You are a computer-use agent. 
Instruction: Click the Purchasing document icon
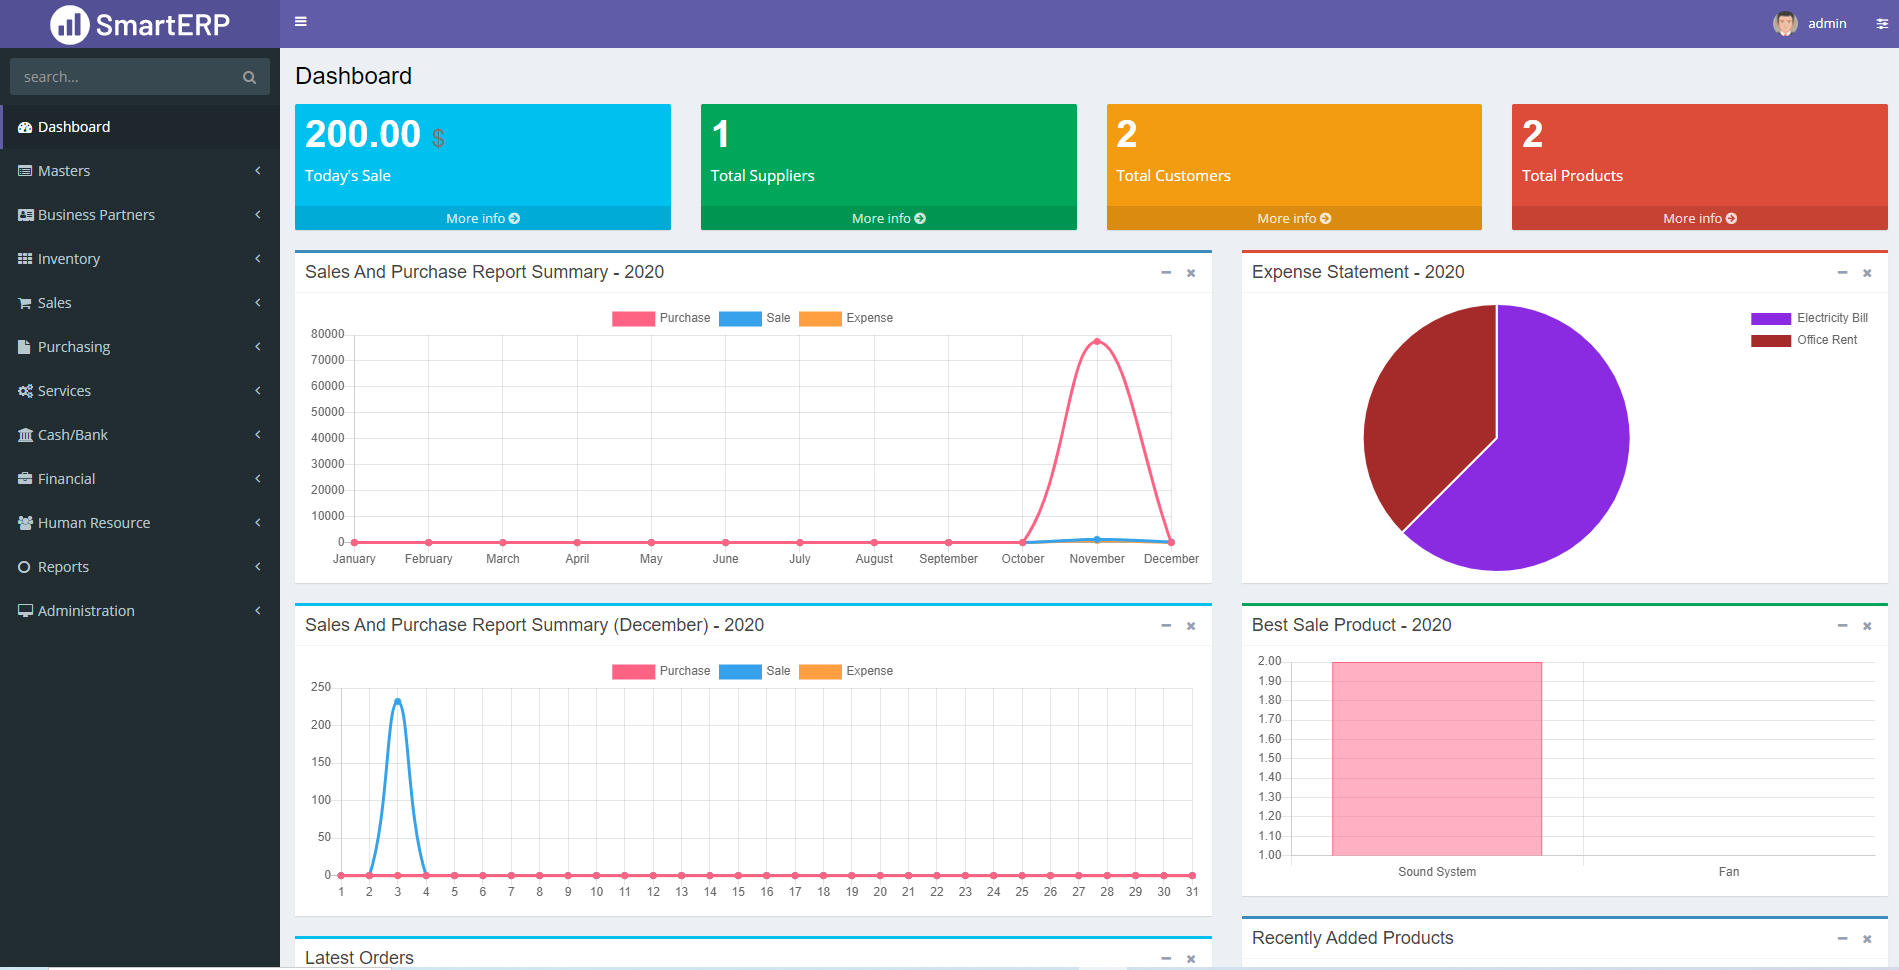(x=25, y=346)
